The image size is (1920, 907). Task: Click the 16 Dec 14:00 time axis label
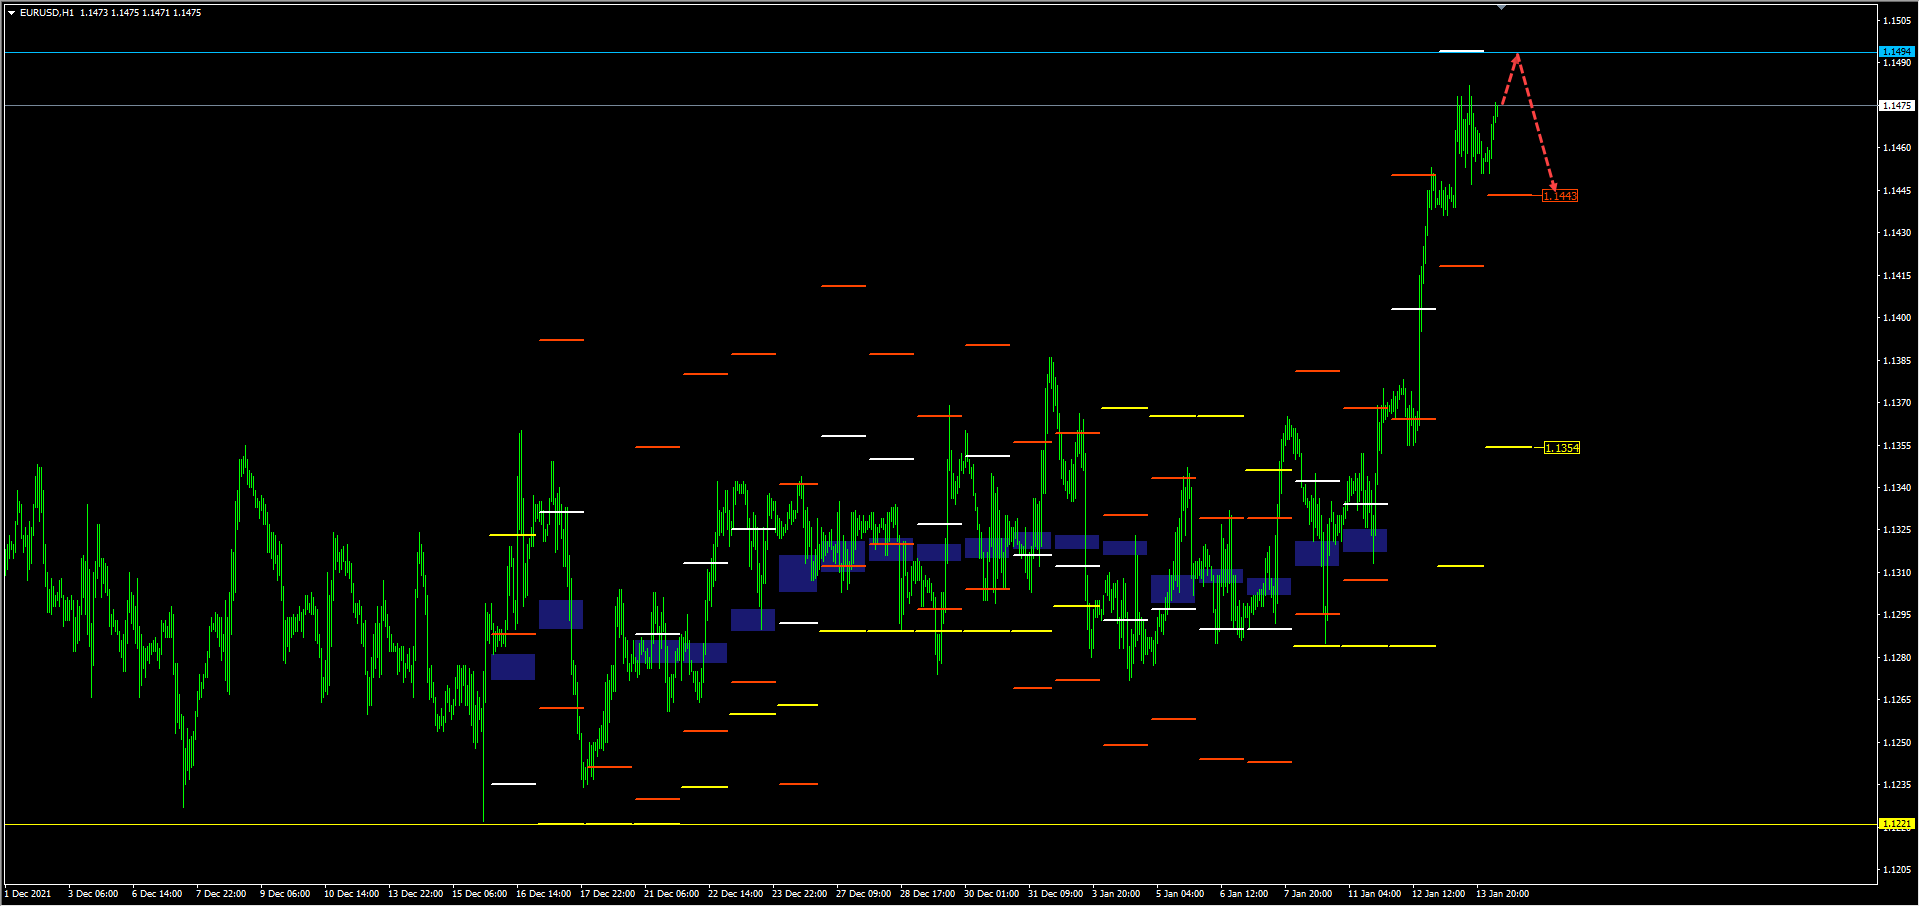tap(543, 894)
